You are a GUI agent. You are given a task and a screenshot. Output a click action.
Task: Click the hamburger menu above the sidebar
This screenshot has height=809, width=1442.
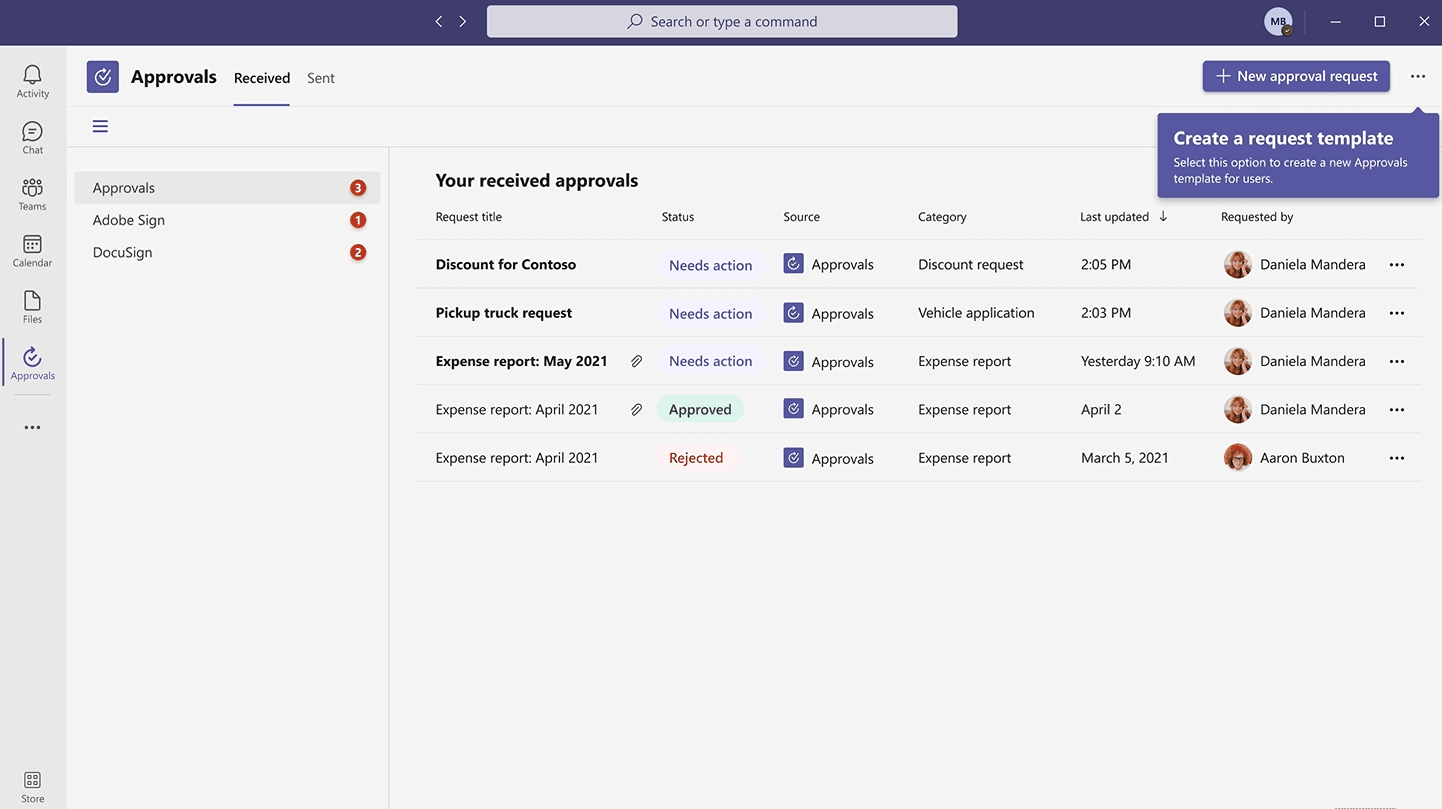point(100,125)
